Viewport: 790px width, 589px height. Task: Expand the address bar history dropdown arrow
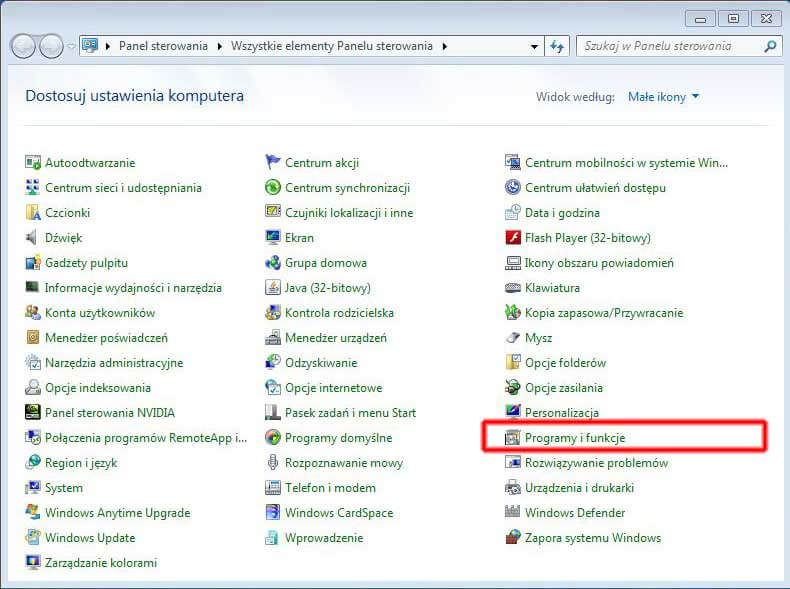click(x=534, y=46)
